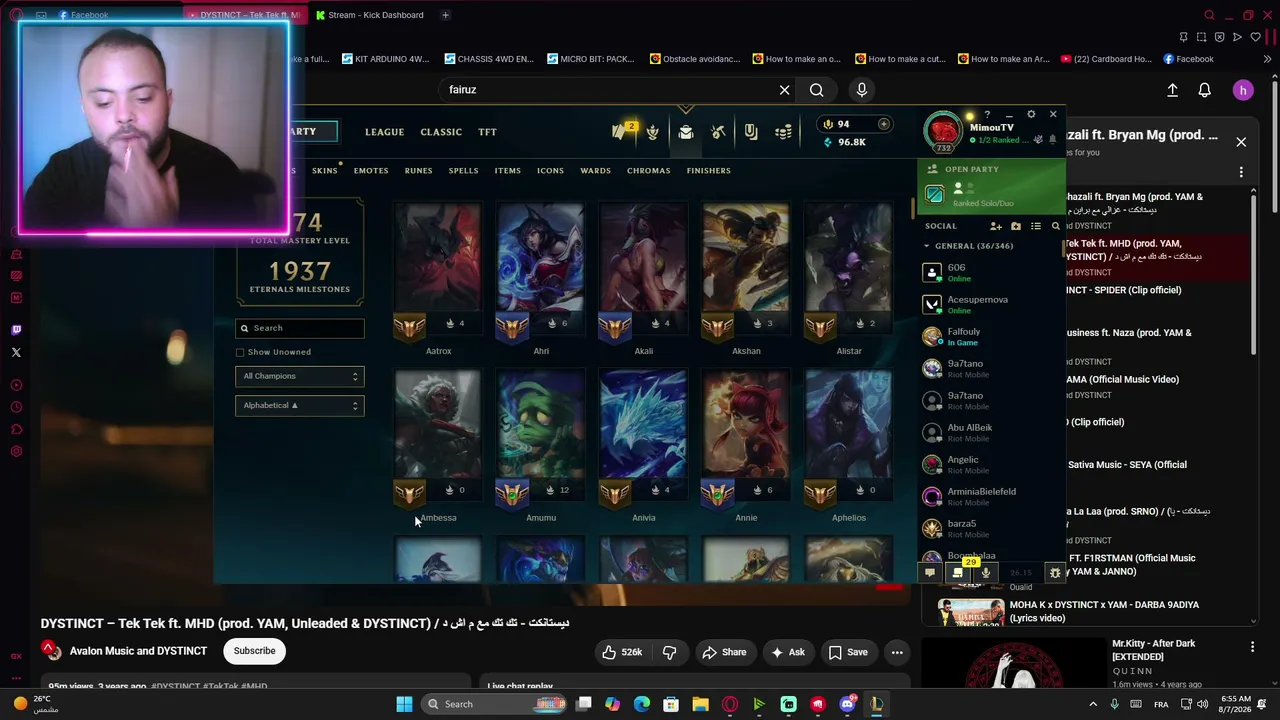Viewport: 1280px width, 720px height.
Task: Click the bug report icon in League client
Action: click(1054, 573)
